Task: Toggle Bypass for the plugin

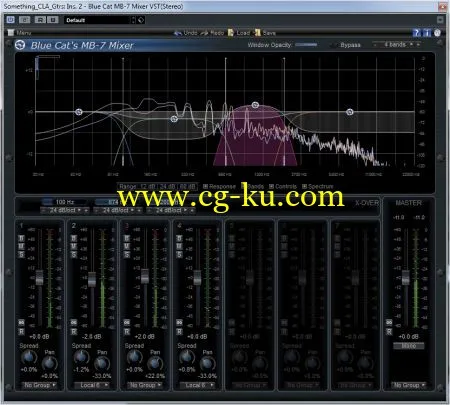Action: click(346, 45)
